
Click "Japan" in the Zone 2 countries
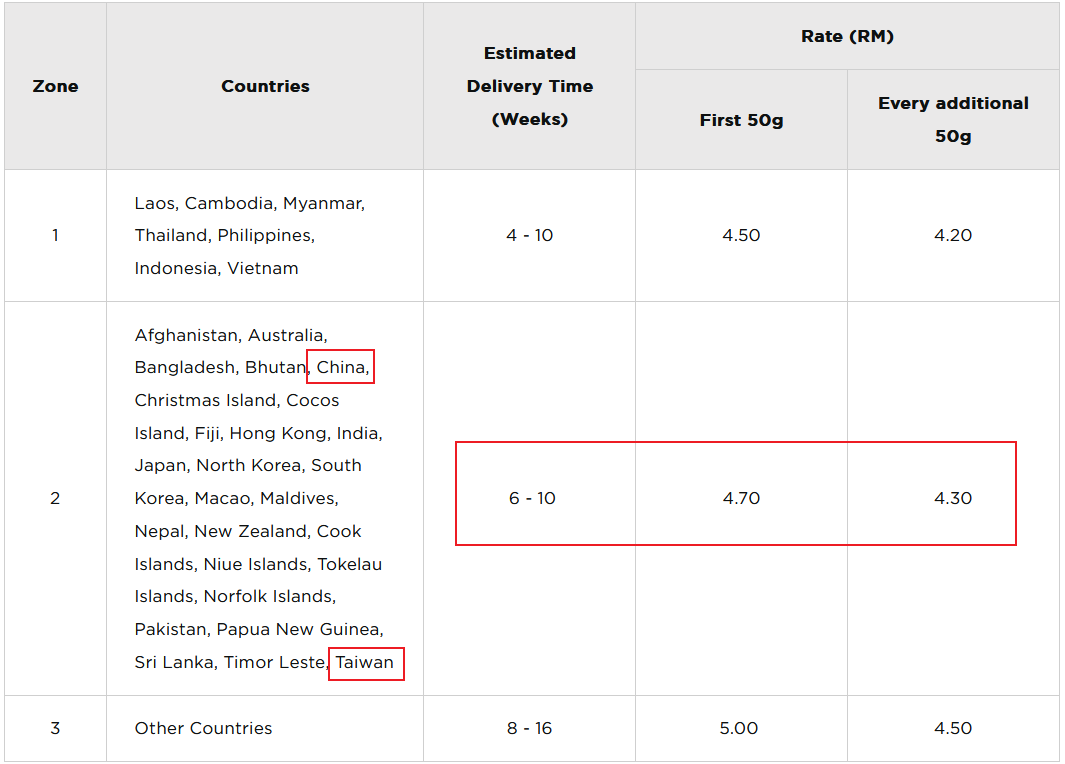click(x=160, y=466)
